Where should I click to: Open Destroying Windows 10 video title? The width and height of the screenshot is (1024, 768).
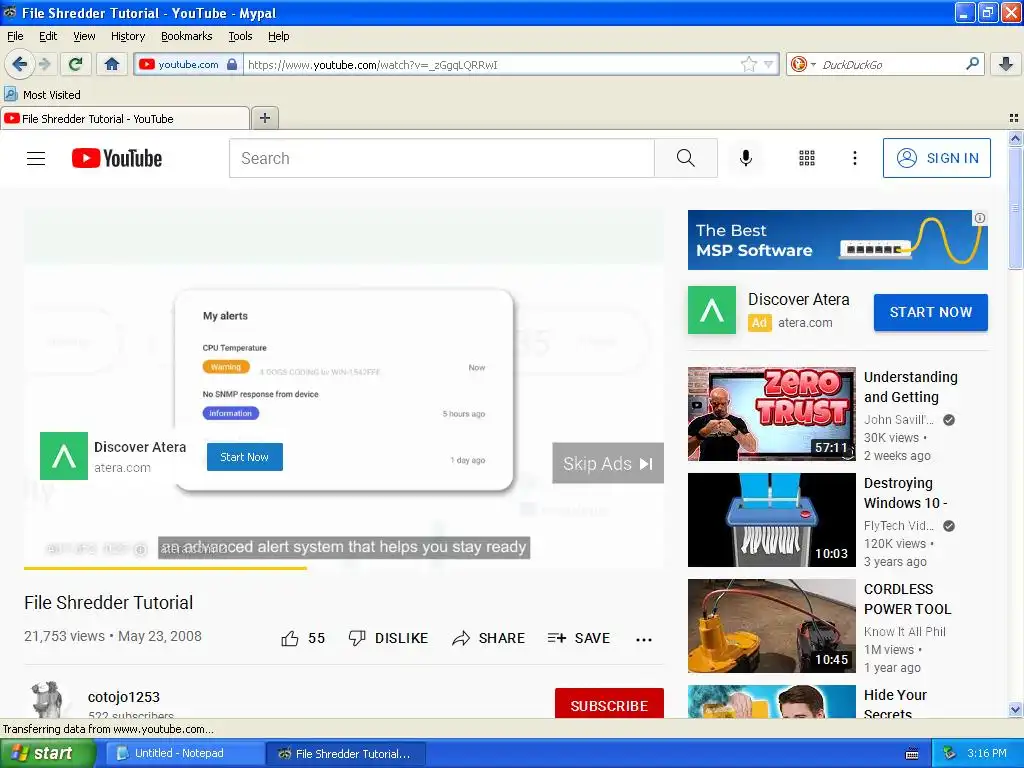905,492
